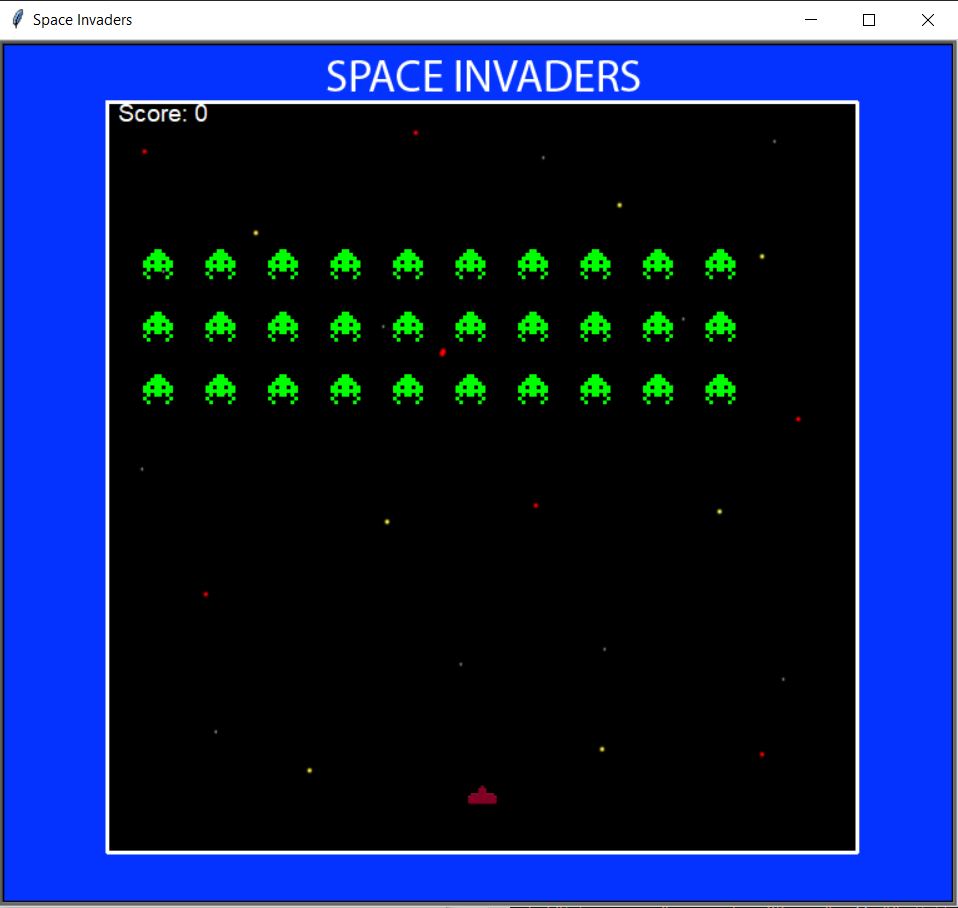
Task: Click the last alien in the top row
Action: 720,264
